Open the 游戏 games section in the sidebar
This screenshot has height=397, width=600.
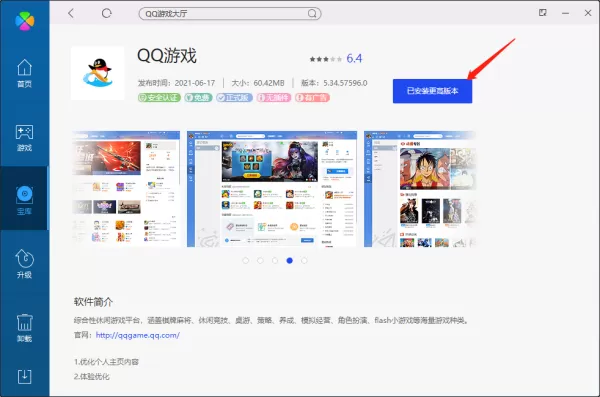[24, 137]
